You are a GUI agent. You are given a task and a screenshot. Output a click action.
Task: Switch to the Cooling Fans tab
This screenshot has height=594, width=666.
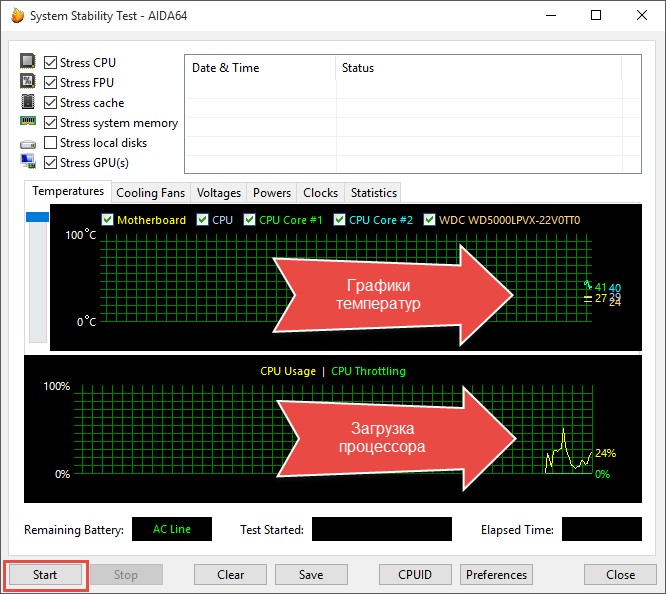(x=151, y=193)
